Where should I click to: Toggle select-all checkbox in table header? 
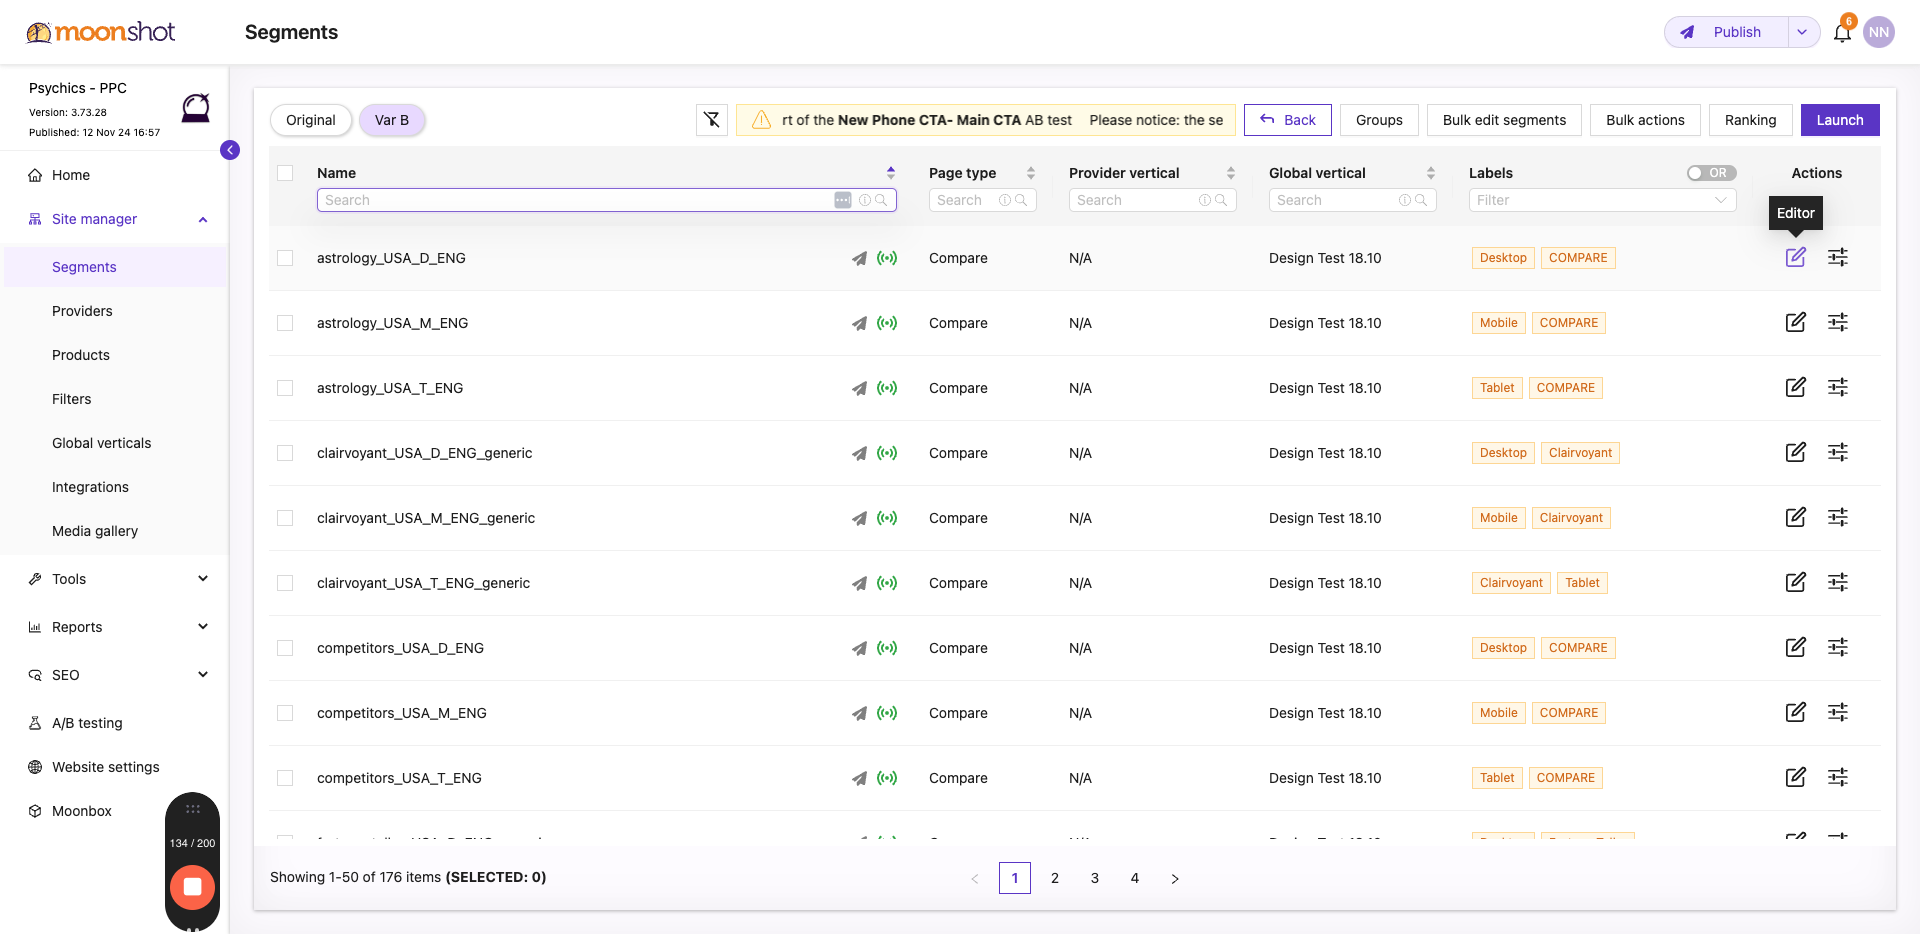click(x=285, y=173)
